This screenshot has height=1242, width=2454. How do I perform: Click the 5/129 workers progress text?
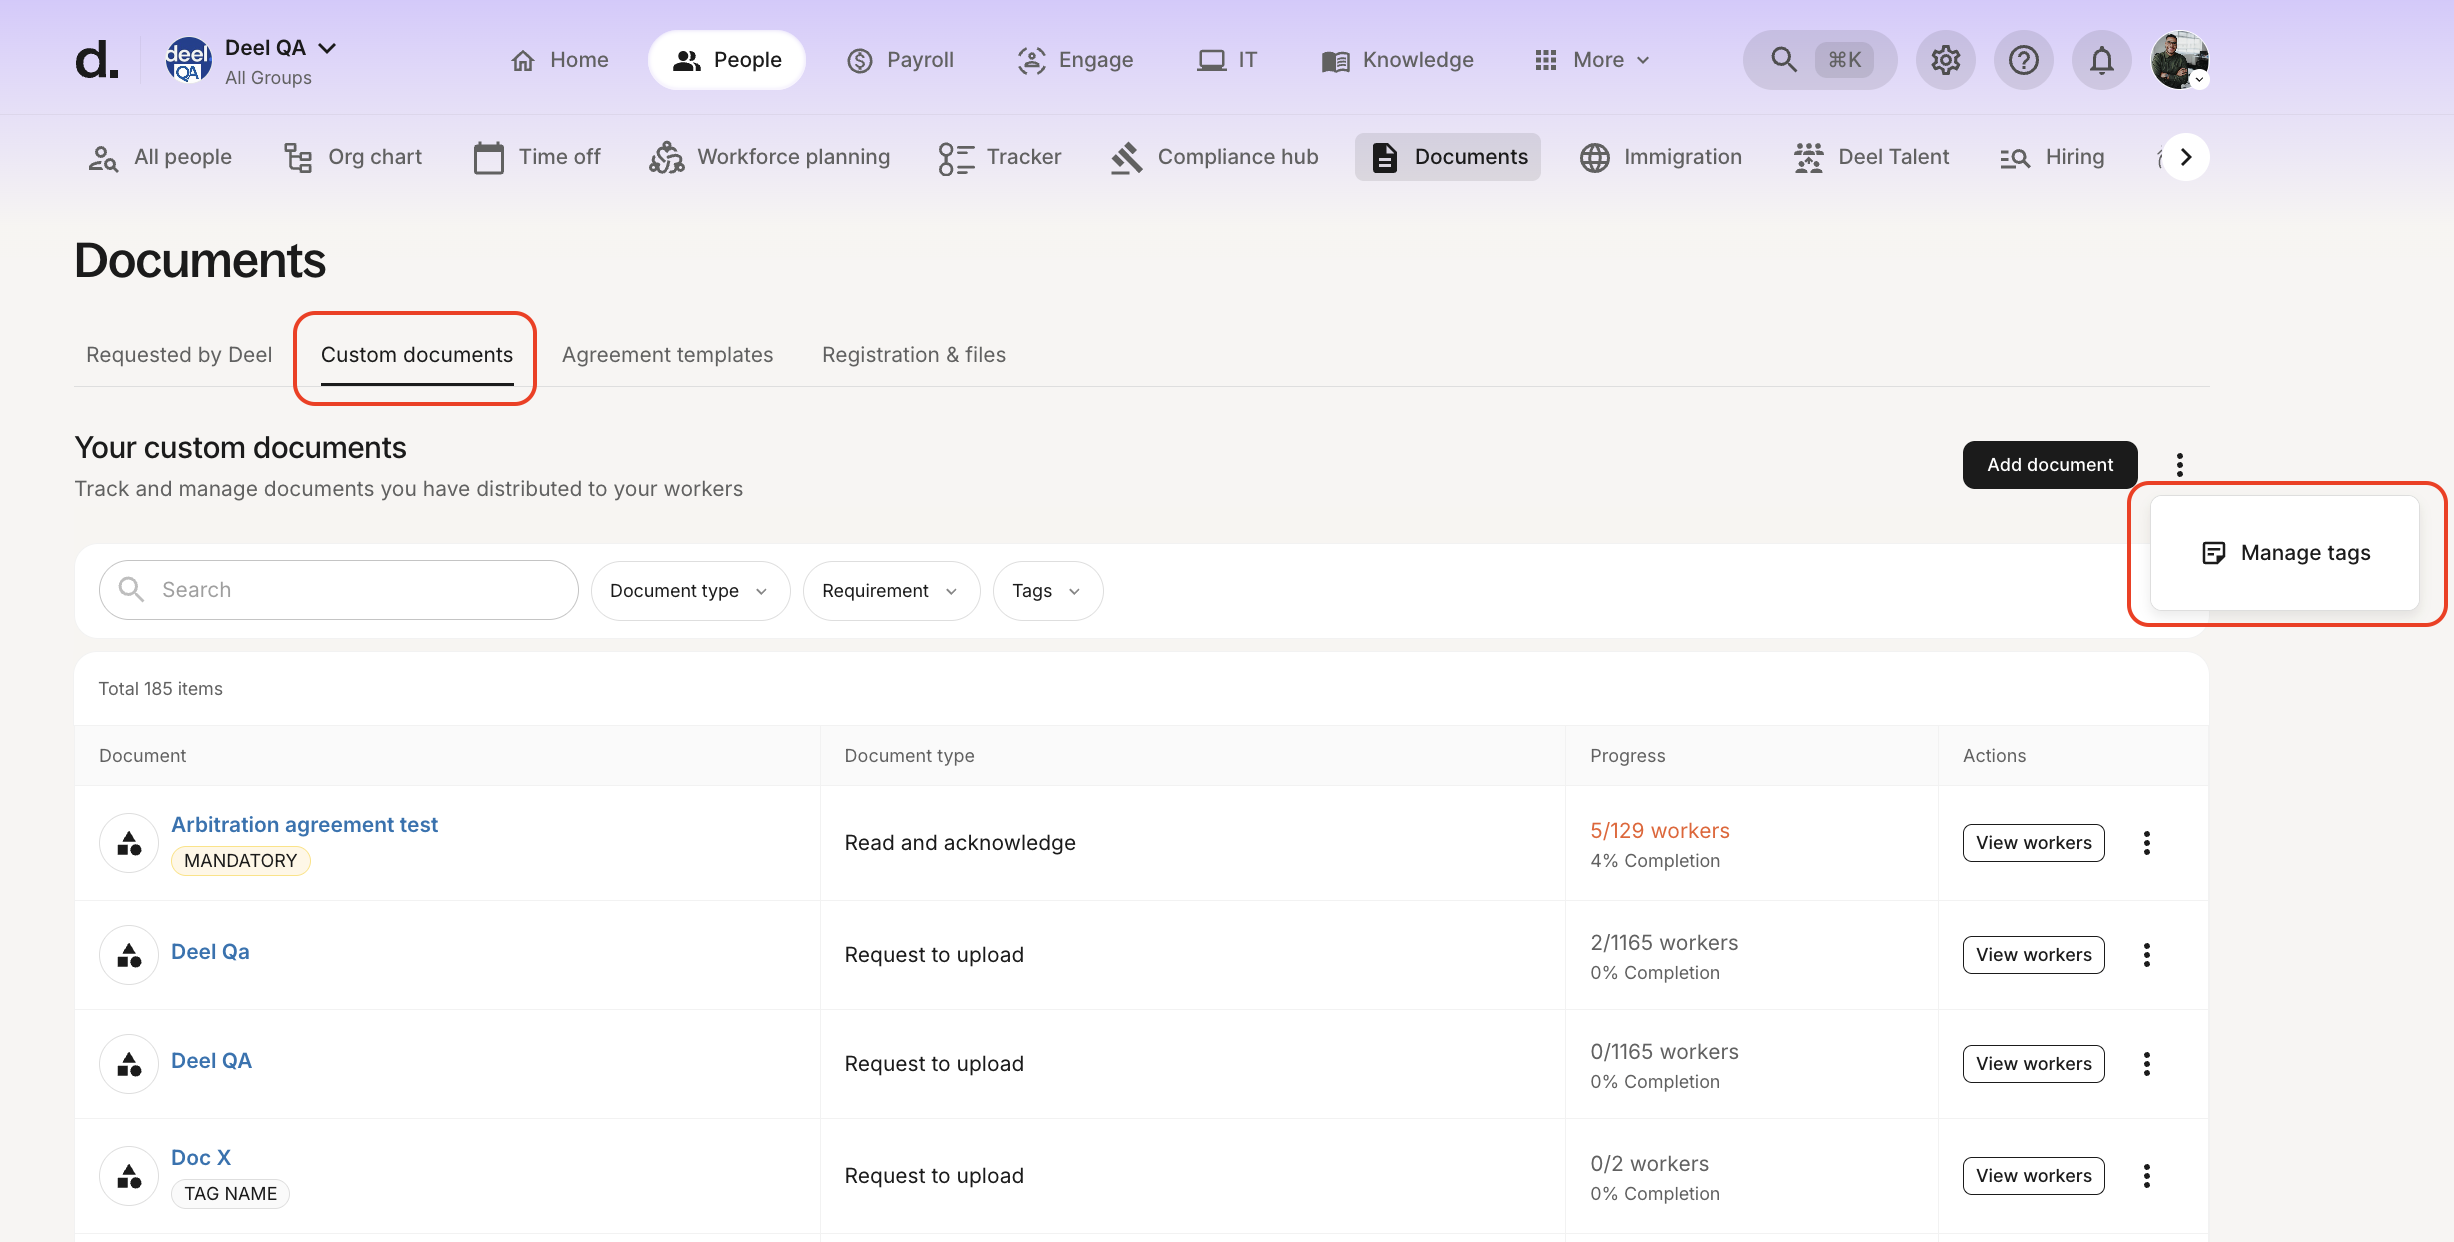[1660, 831]
